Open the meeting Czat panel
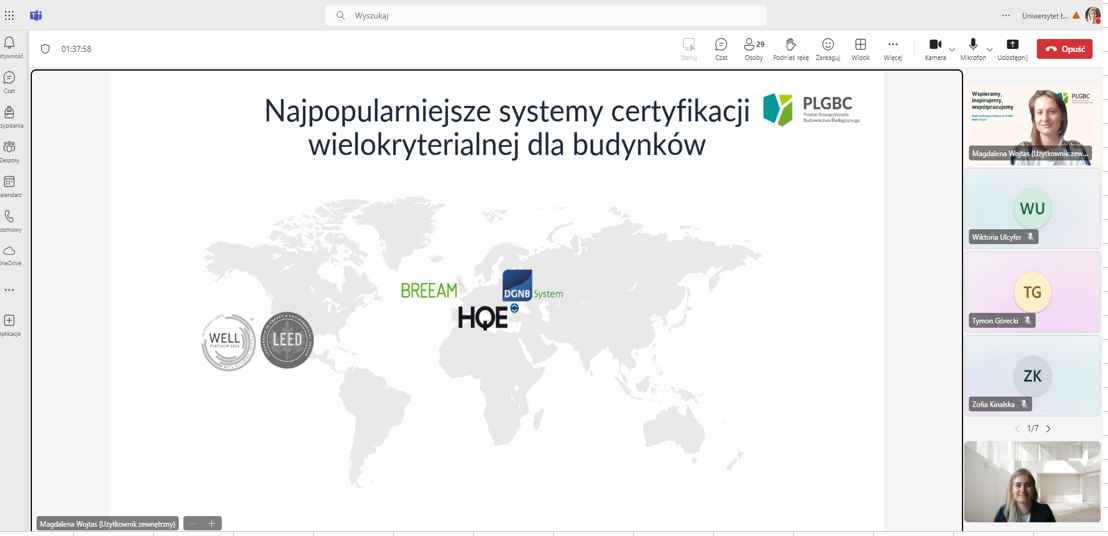This screenshot has height=536, width=1108. (x=721, y=49)
